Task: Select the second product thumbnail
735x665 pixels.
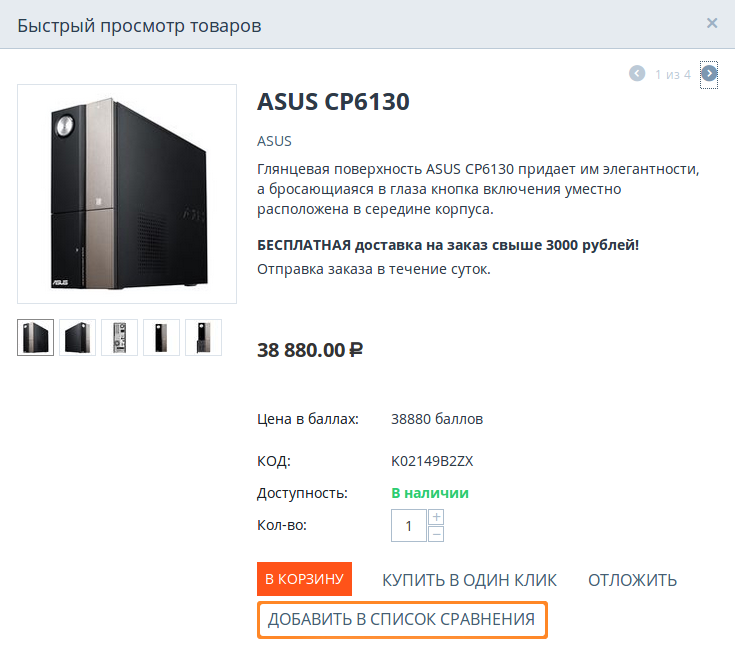Action: (78, 337)
